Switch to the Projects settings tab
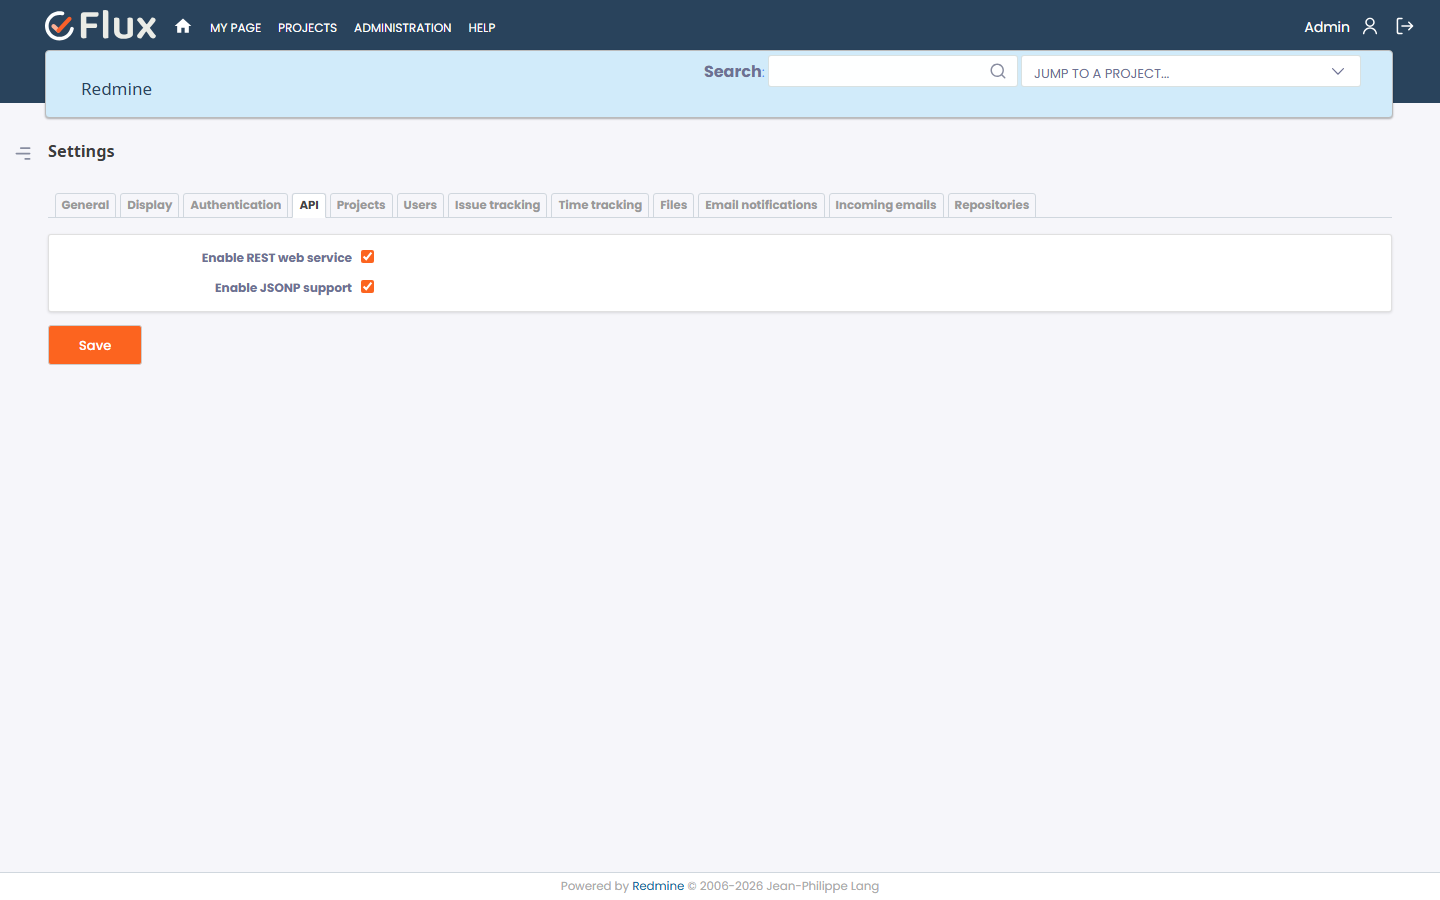Image resolution: width=1440 pixels, height=900 pixels. [361, 205]
